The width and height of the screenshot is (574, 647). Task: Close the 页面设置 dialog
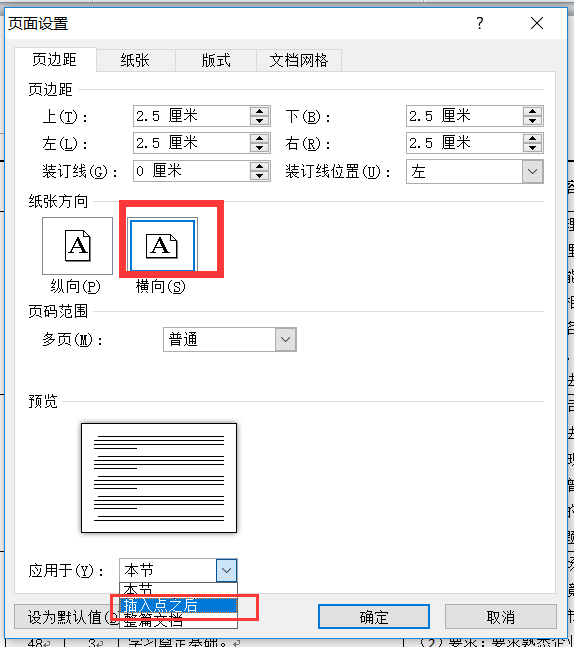pyautogui.click(x=537, y=23)
